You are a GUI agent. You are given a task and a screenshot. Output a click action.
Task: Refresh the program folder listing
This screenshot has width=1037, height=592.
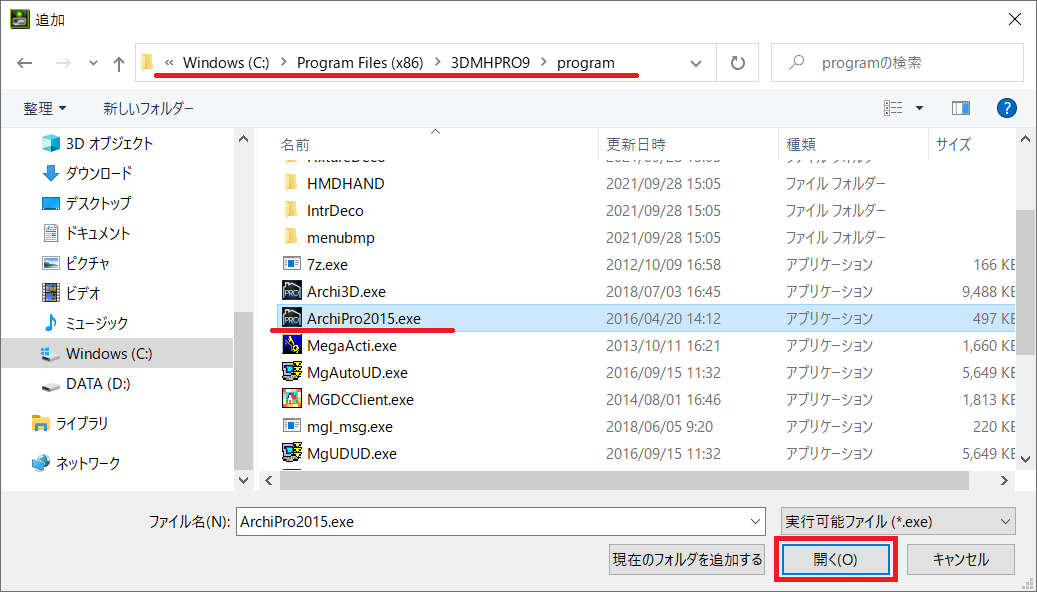[737, 63]
